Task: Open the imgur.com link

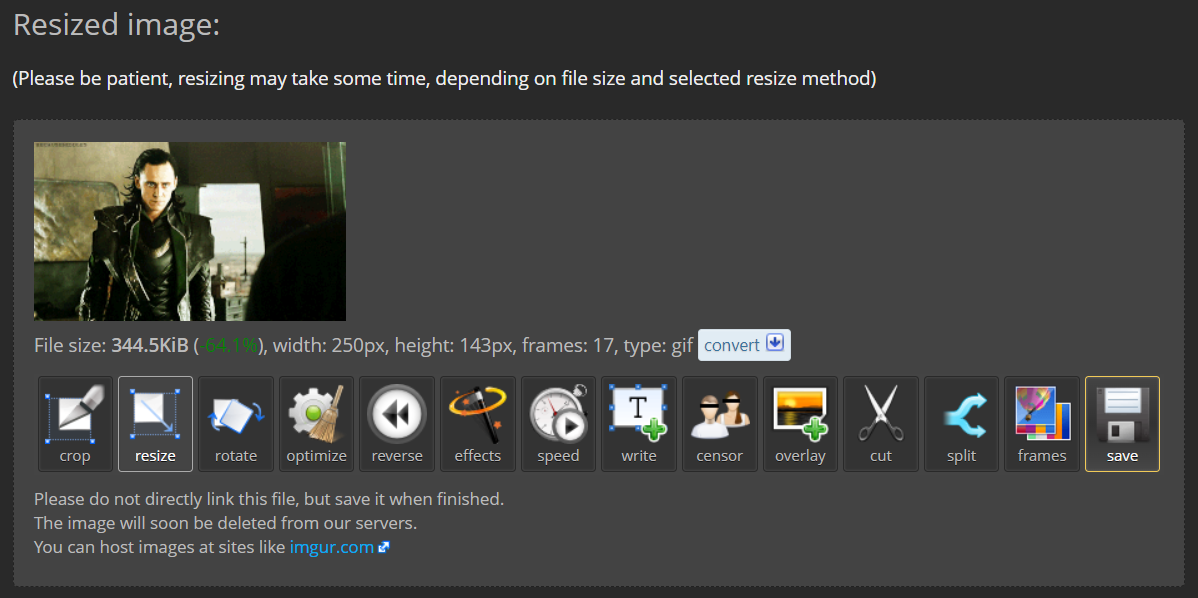Action: [x=332, y=548]
